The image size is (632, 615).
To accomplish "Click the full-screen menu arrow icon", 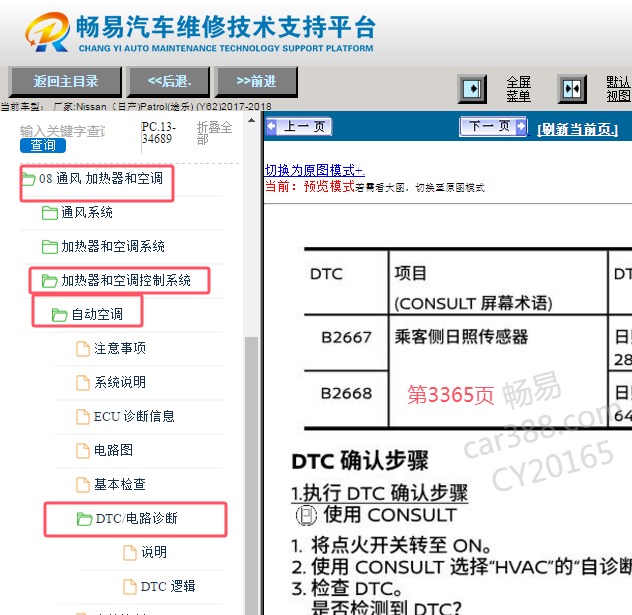I will pyautogui.click(x=472, y=89).
